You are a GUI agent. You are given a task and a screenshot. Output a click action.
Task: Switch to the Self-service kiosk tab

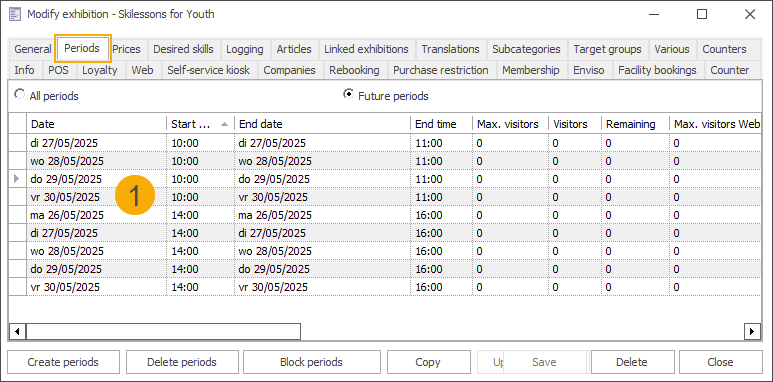pyautogui.click(x=209, y=70)
